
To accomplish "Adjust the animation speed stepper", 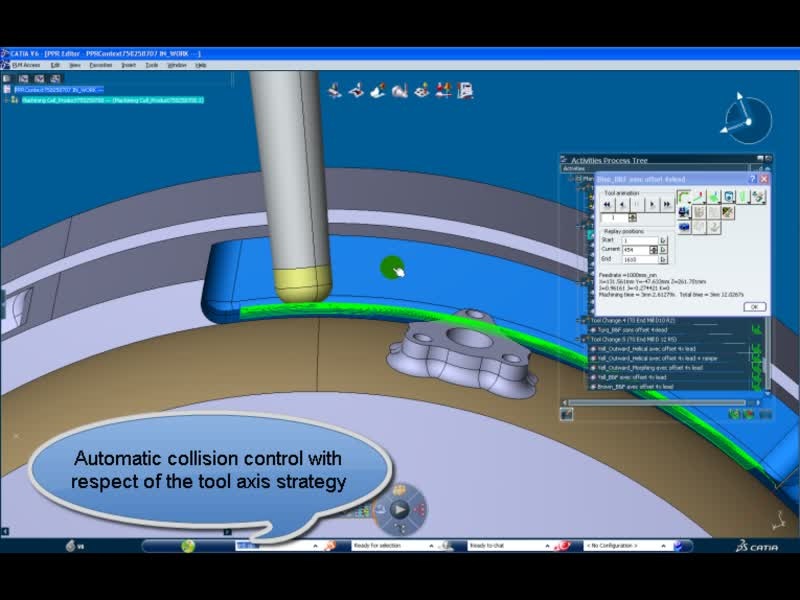I will (x=633, y=218).
